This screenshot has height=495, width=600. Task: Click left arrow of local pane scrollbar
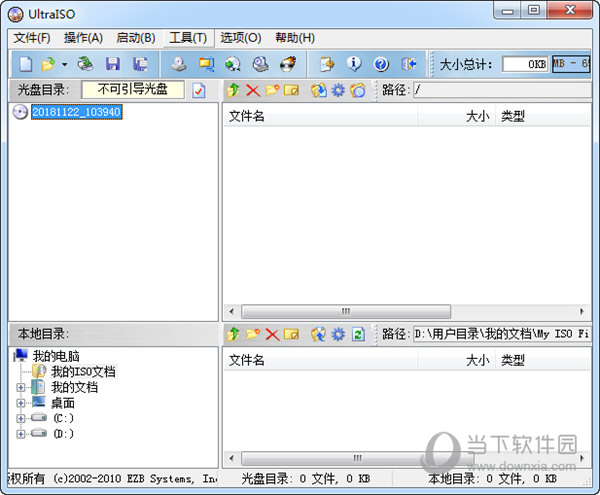231,458
